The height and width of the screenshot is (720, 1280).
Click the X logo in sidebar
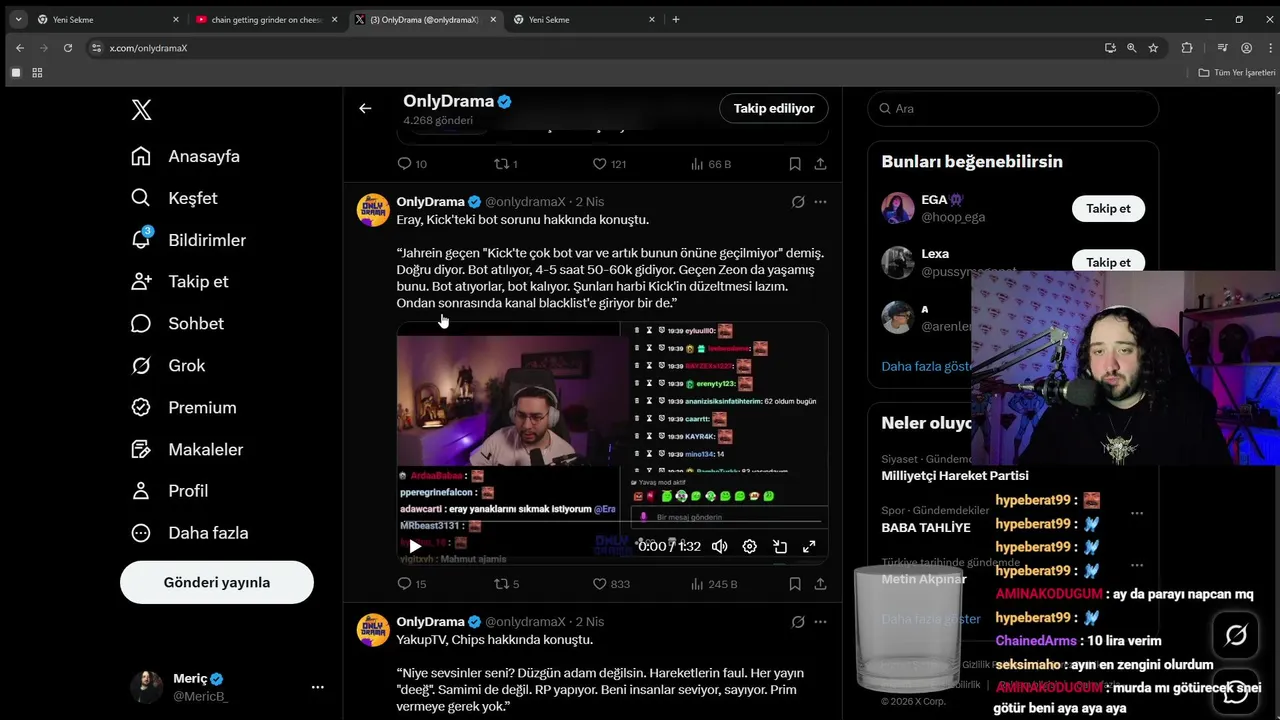pos(142,110)
